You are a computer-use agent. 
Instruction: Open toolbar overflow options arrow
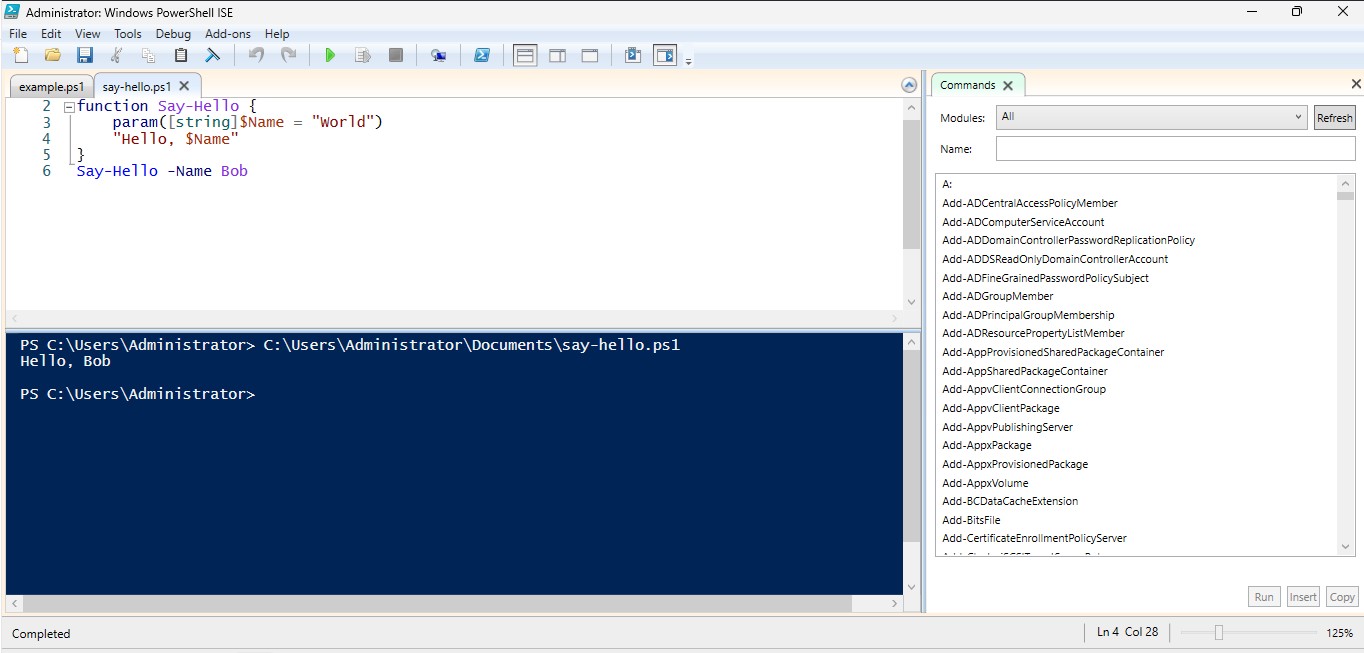(x=688, y=61)
